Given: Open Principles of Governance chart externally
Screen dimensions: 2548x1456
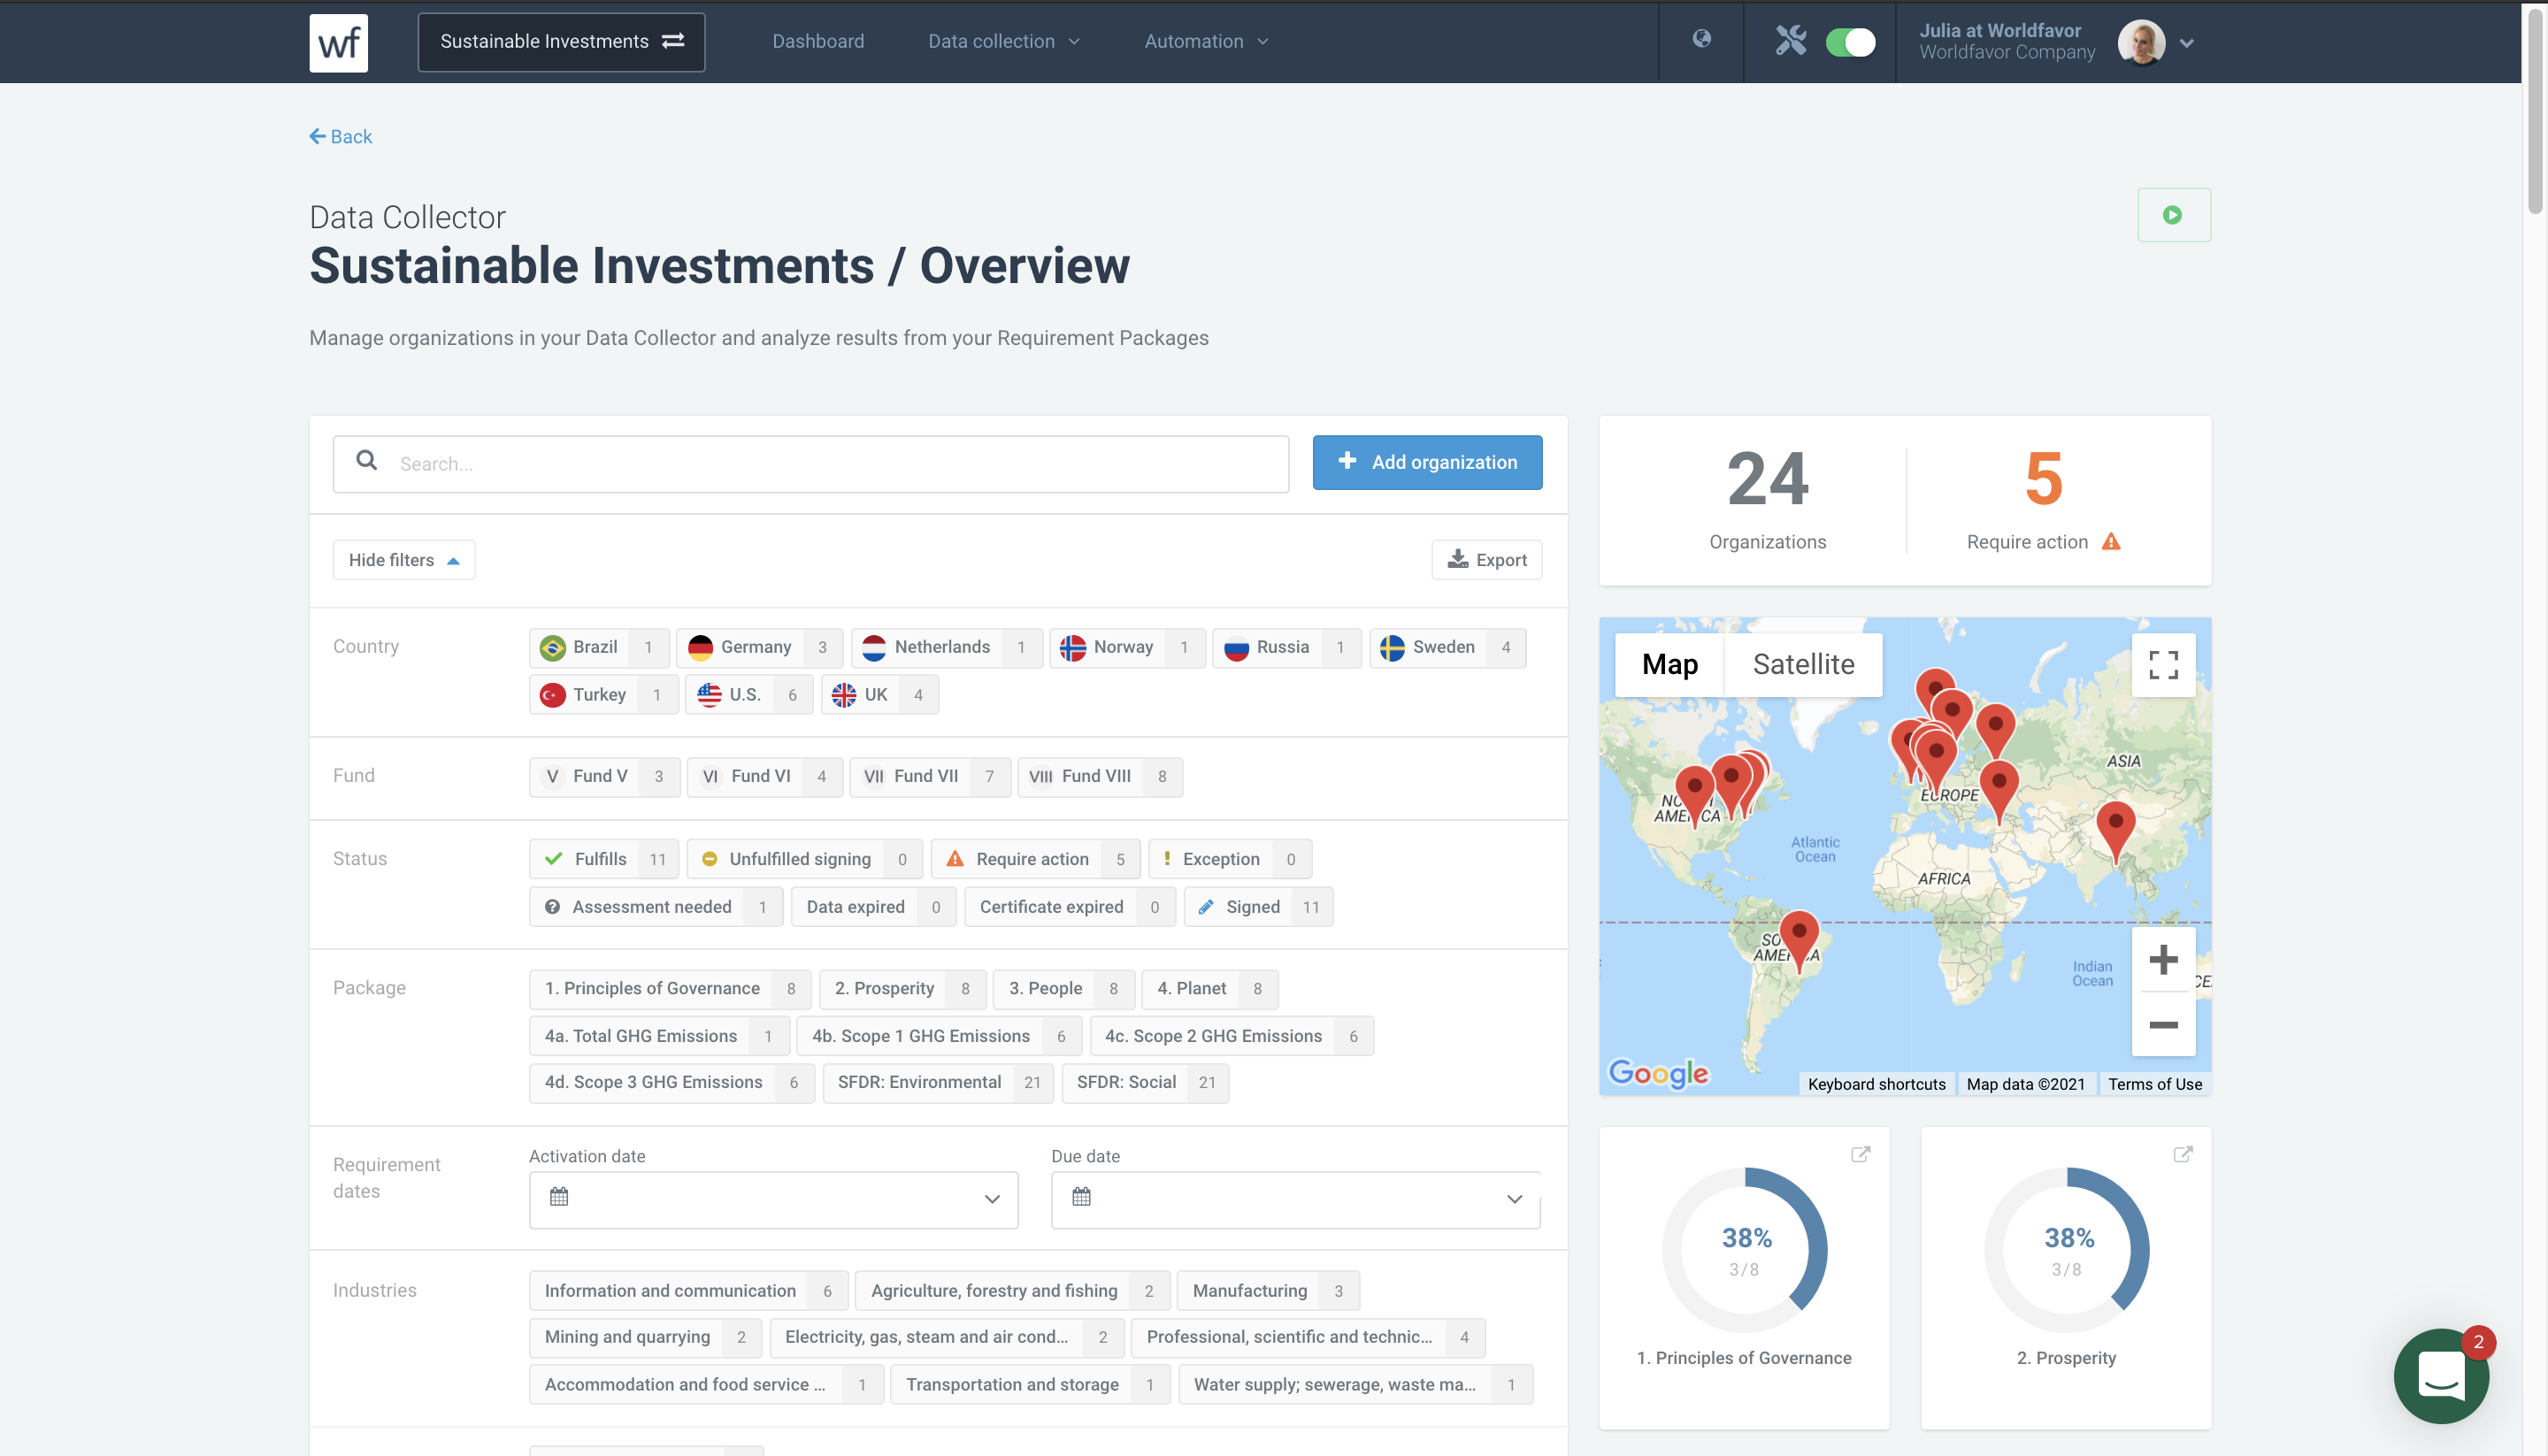Looking at the screenshot, I should tap(1860, 1154).
